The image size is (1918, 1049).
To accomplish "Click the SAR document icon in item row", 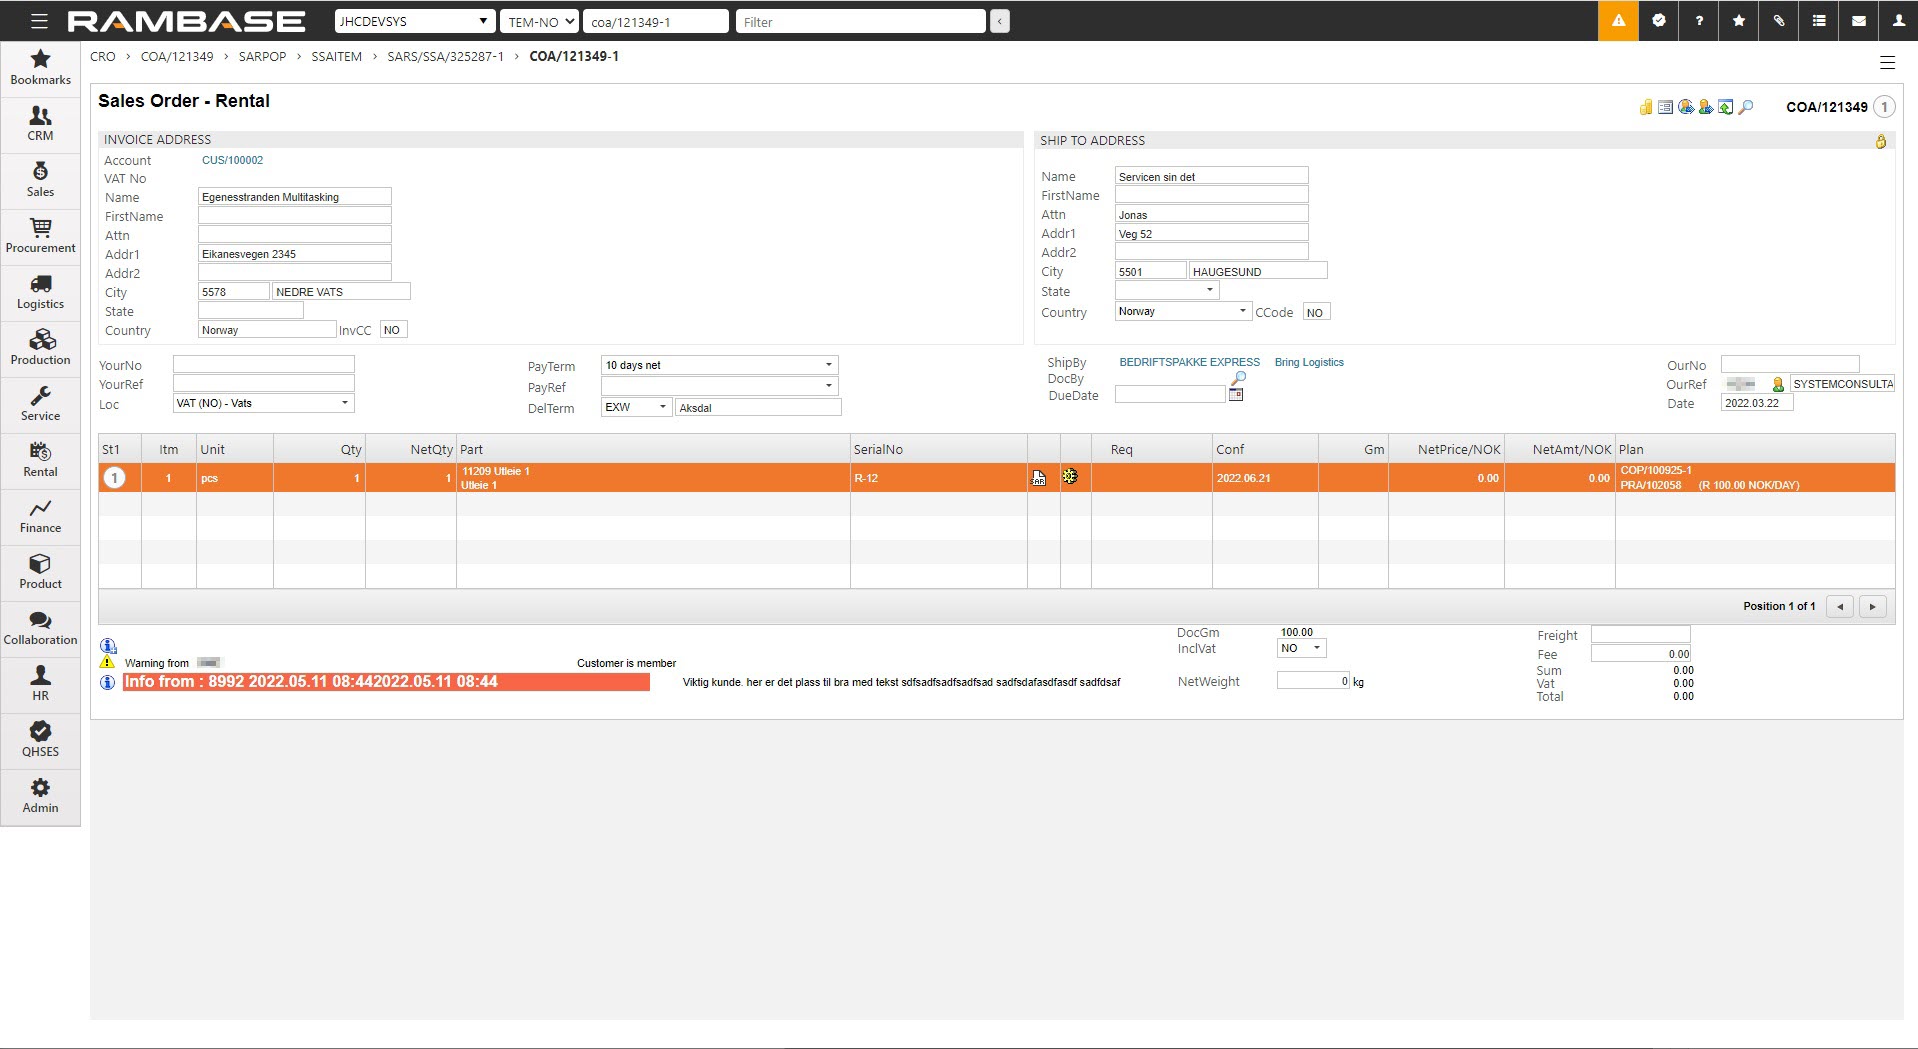I will (1039, 478).
